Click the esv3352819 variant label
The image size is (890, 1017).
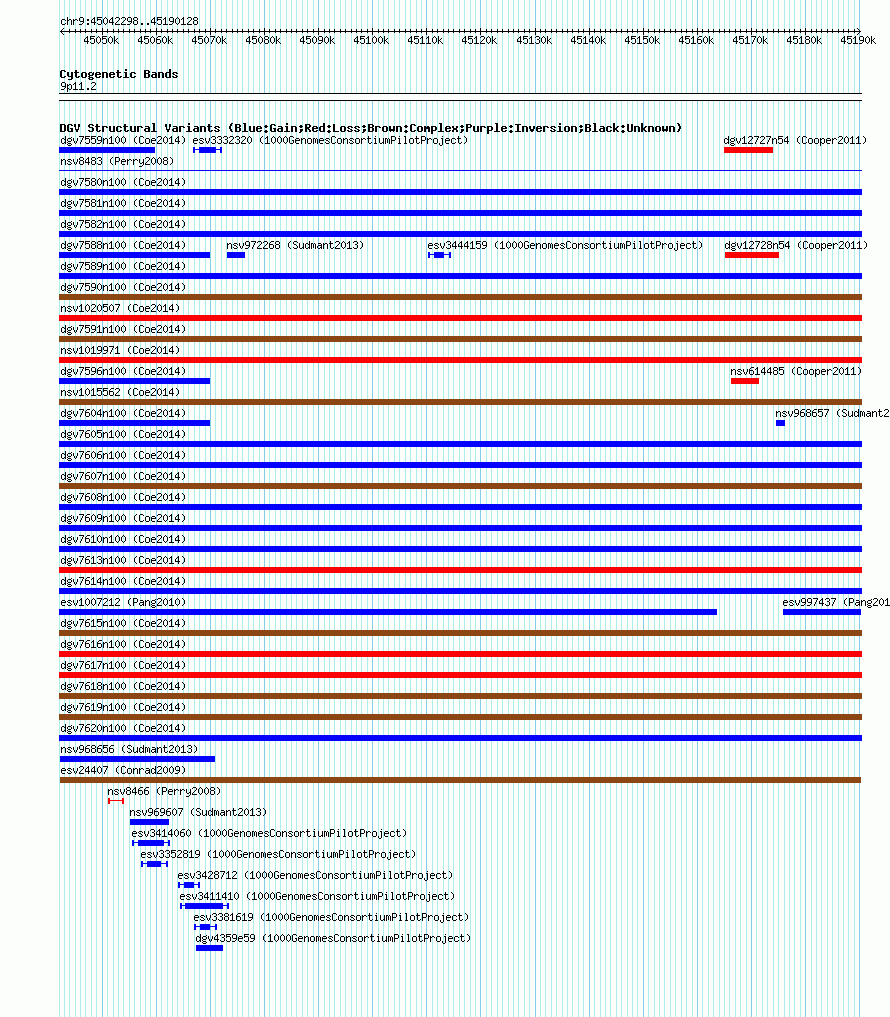[x=278, y=854]
